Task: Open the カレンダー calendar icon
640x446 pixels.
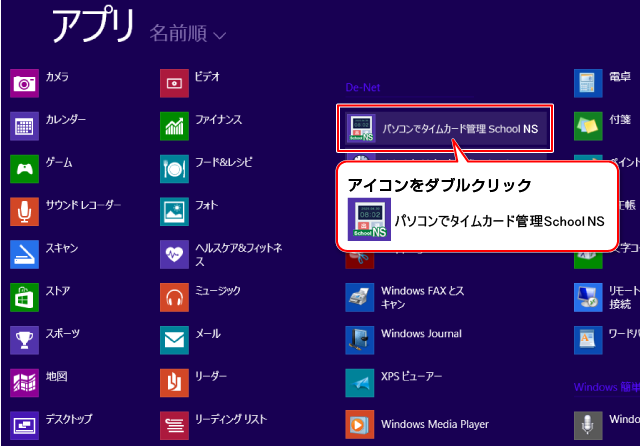Action: coord(24,126)
